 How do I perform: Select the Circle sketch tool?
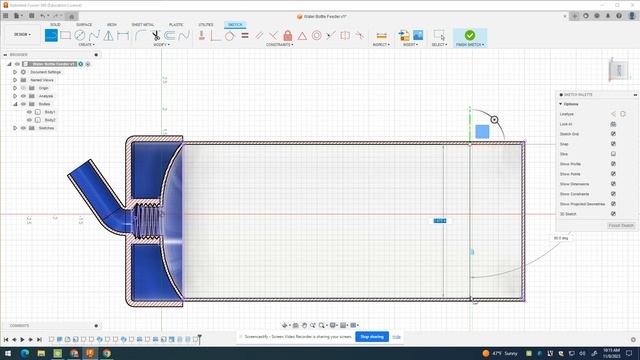tap(80, 36)
